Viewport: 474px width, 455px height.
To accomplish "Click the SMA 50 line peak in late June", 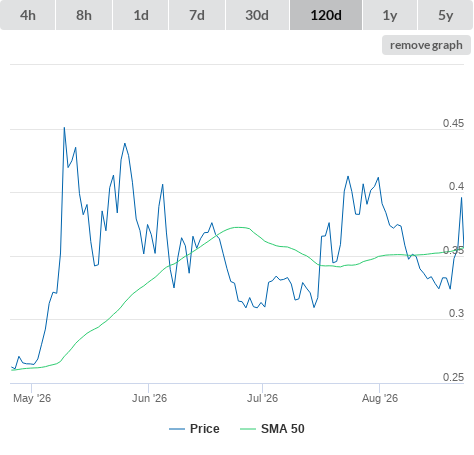I will coord(238,227).
